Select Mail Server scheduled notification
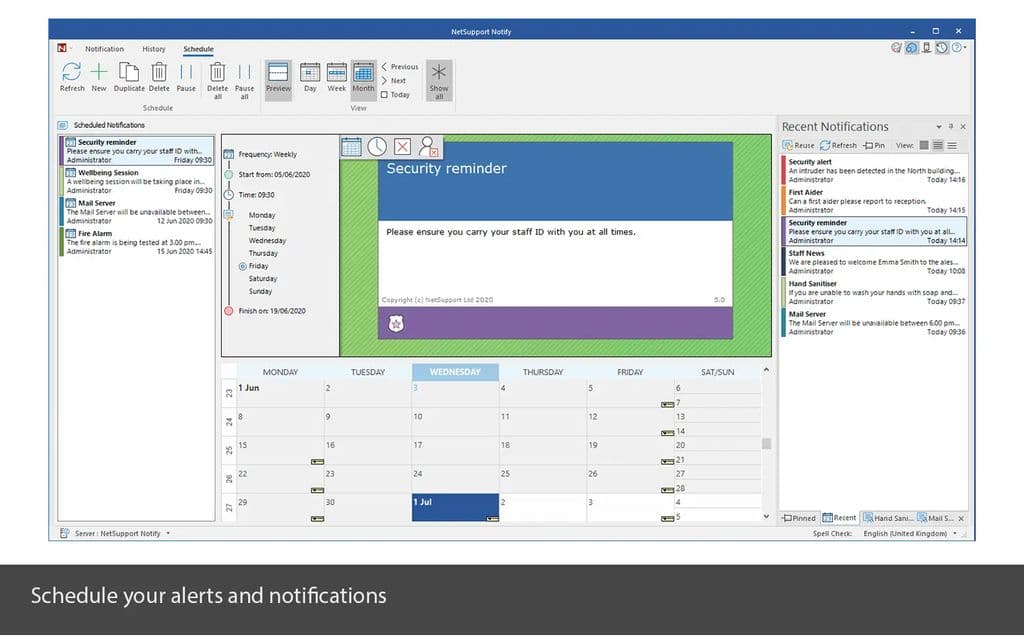Viewport: 1024px width, 640px height. [x=136, y=212]
